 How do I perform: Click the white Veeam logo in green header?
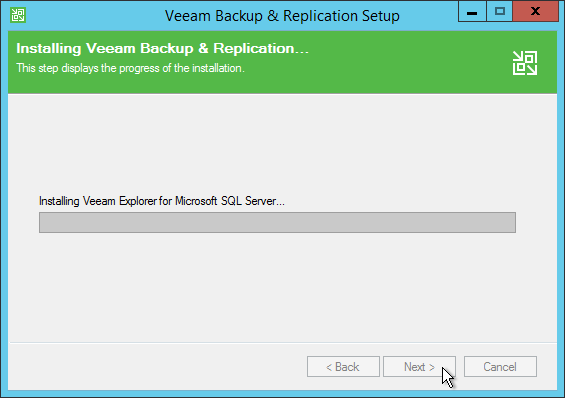click(525, 63)
